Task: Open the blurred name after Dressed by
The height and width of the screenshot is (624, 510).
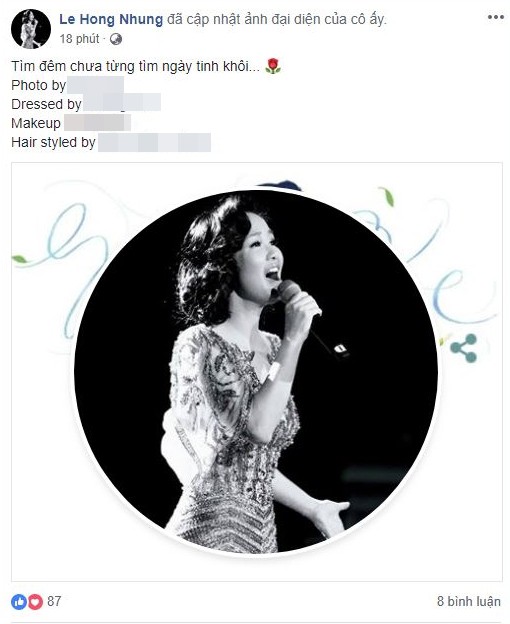Action: pos(122,103)
